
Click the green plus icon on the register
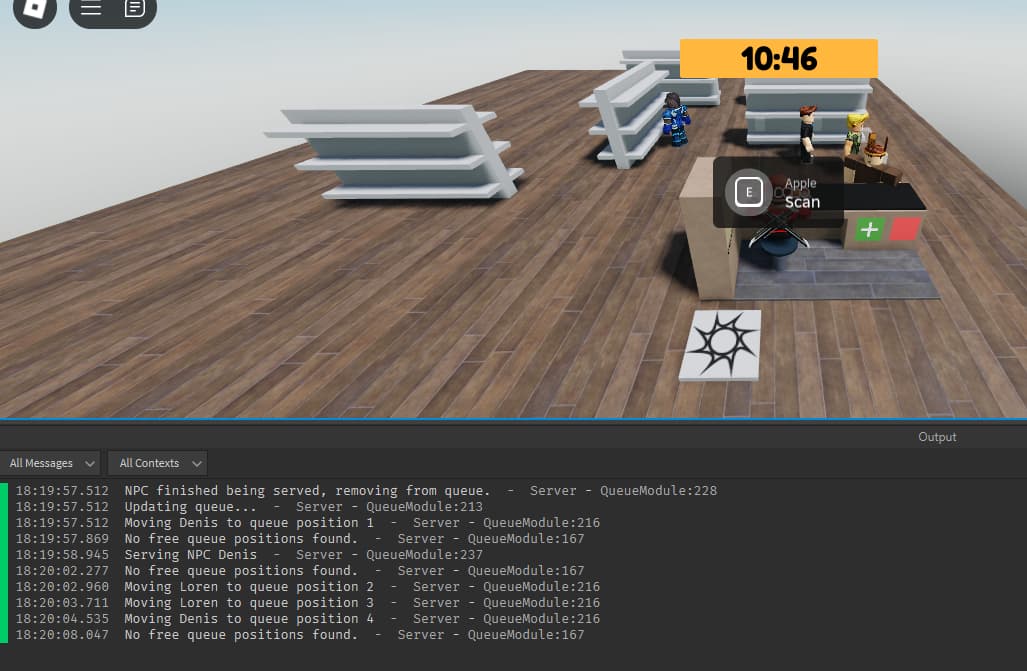(x=869, y=229)
